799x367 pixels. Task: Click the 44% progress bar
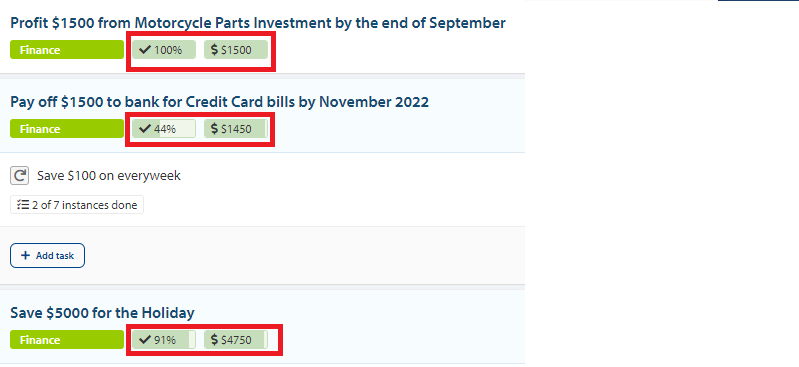(164, 129)
